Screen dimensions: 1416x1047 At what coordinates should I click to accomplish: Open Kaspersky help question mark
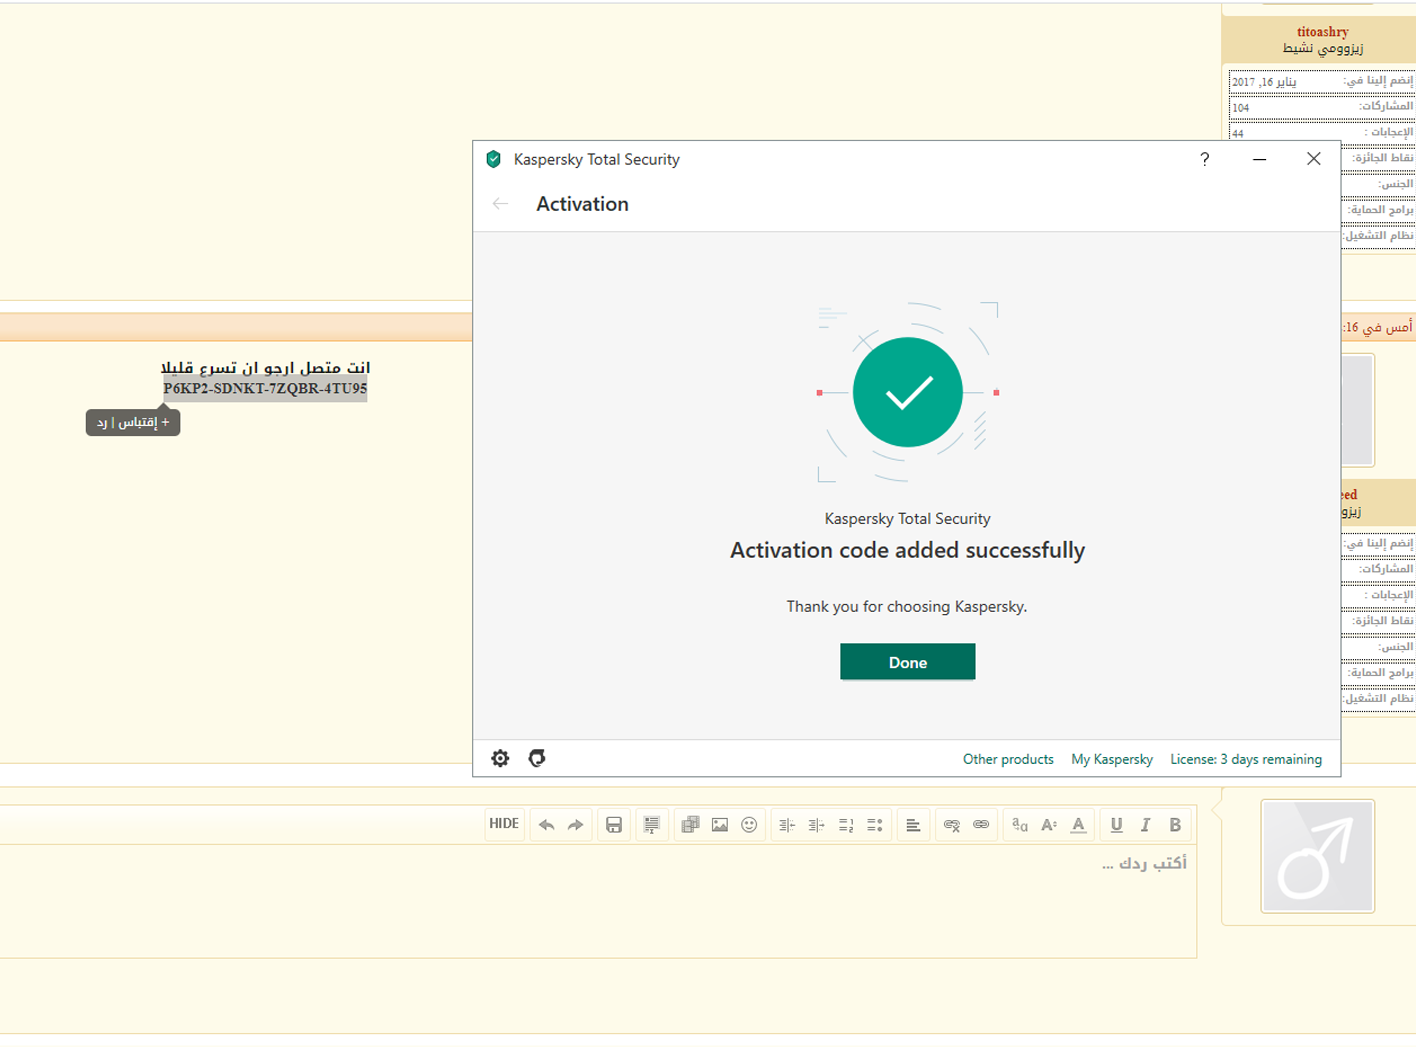[1205, 159]
